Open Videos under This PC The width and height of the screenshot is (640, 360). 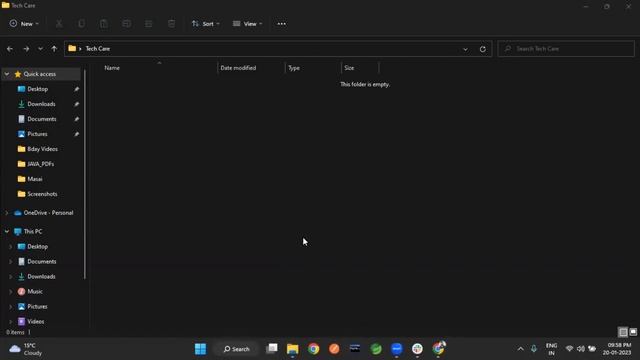click(x=36, y=322)
